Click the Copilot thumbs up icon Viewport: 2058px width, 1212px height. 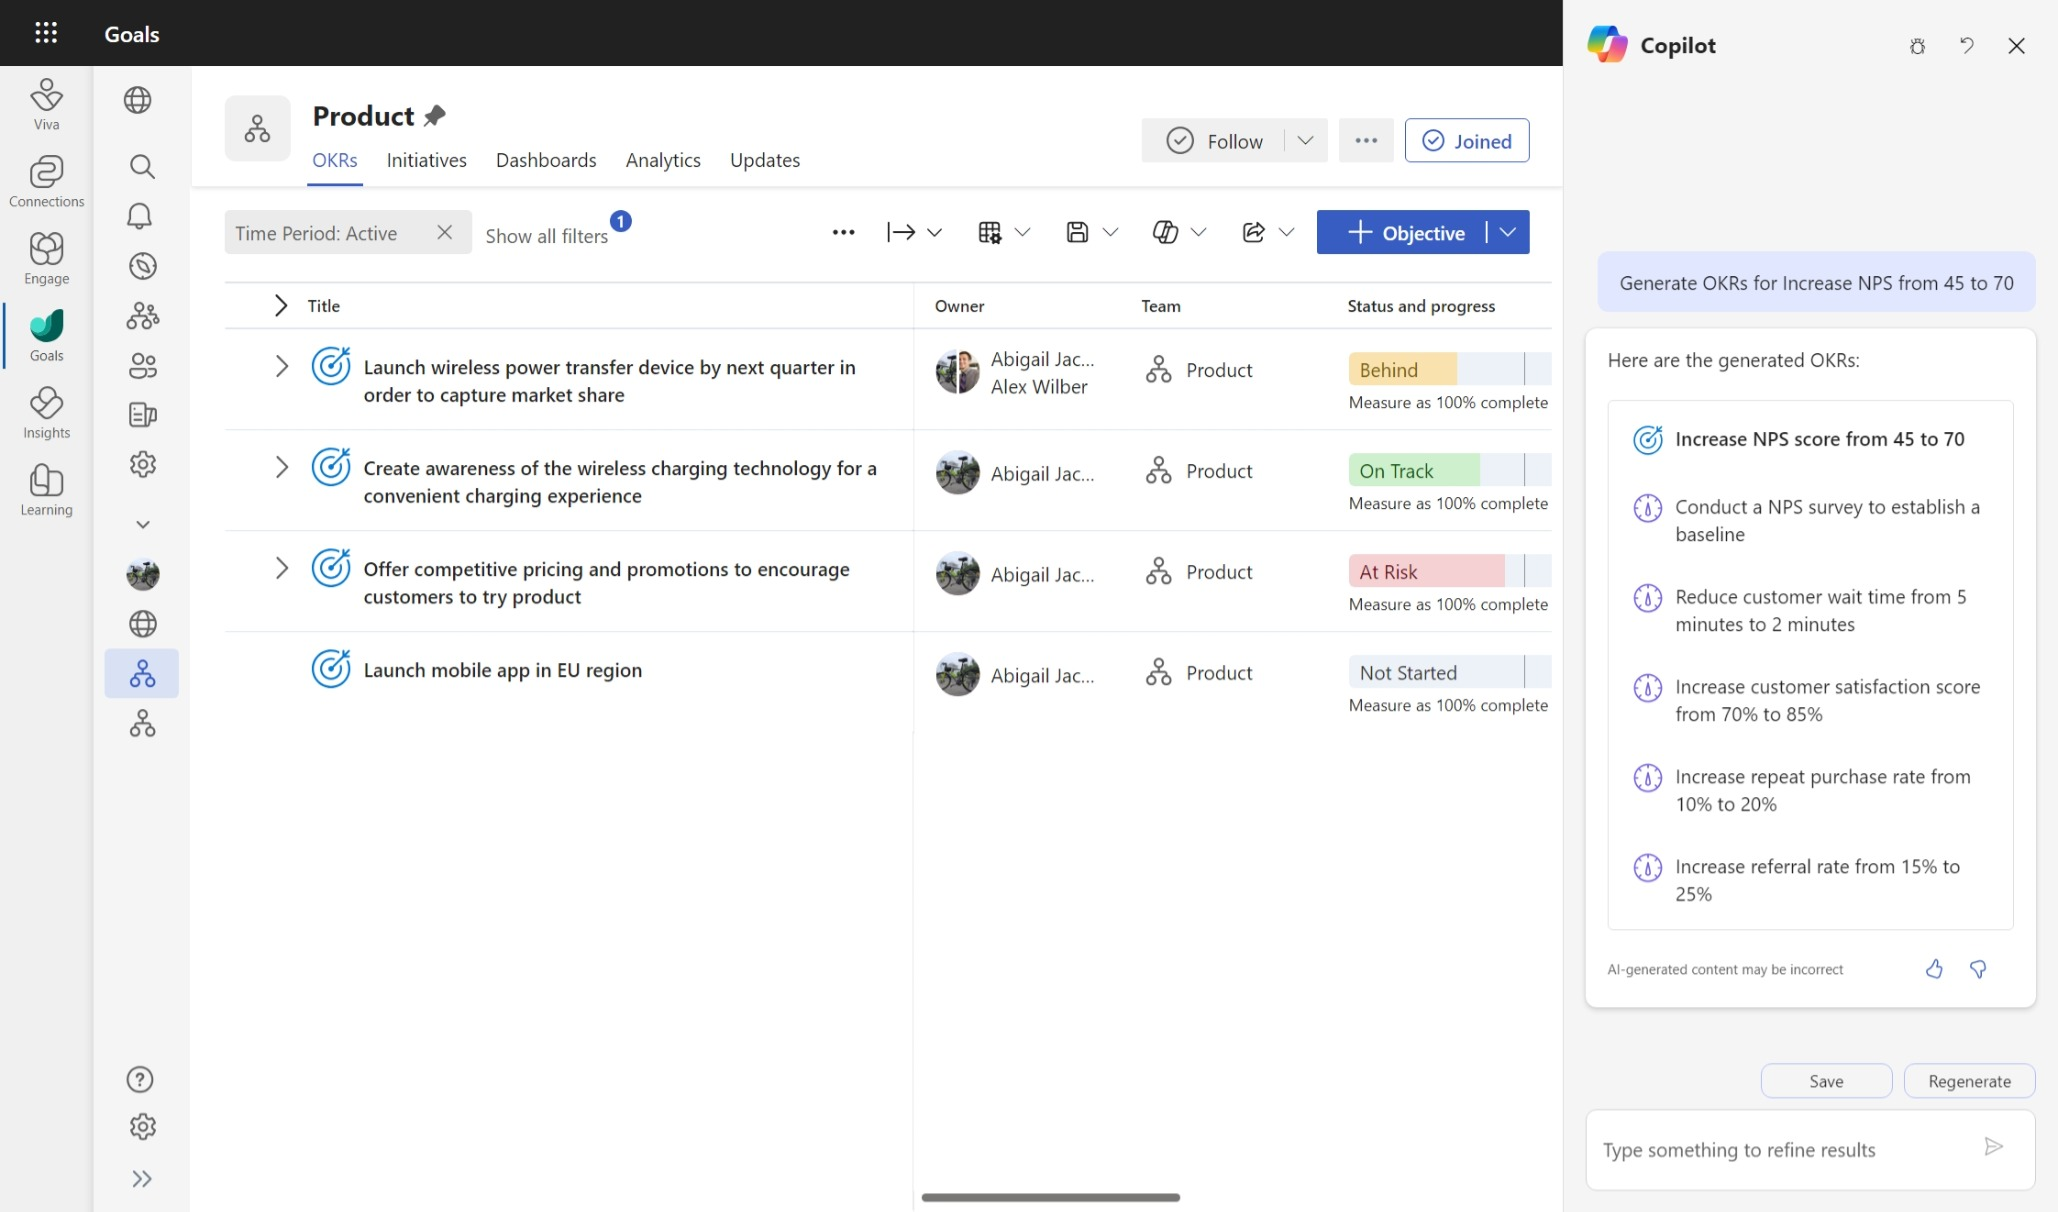pos(1934,968)
